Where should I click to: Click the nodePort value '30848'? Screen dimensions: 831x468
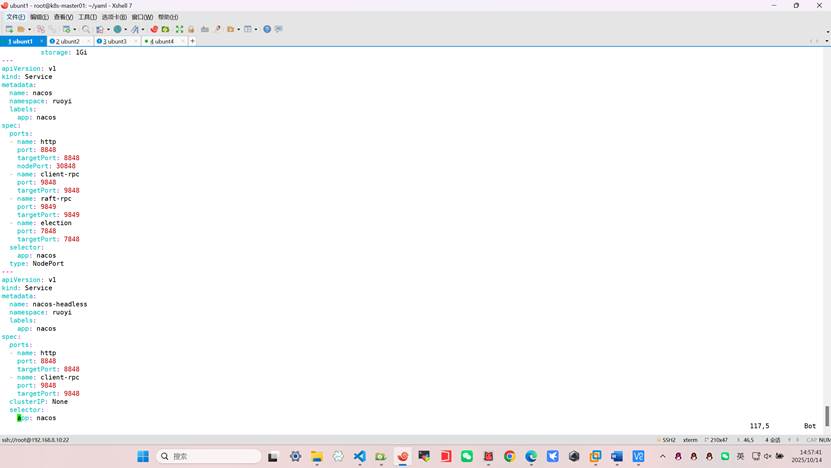pos(66,166)
